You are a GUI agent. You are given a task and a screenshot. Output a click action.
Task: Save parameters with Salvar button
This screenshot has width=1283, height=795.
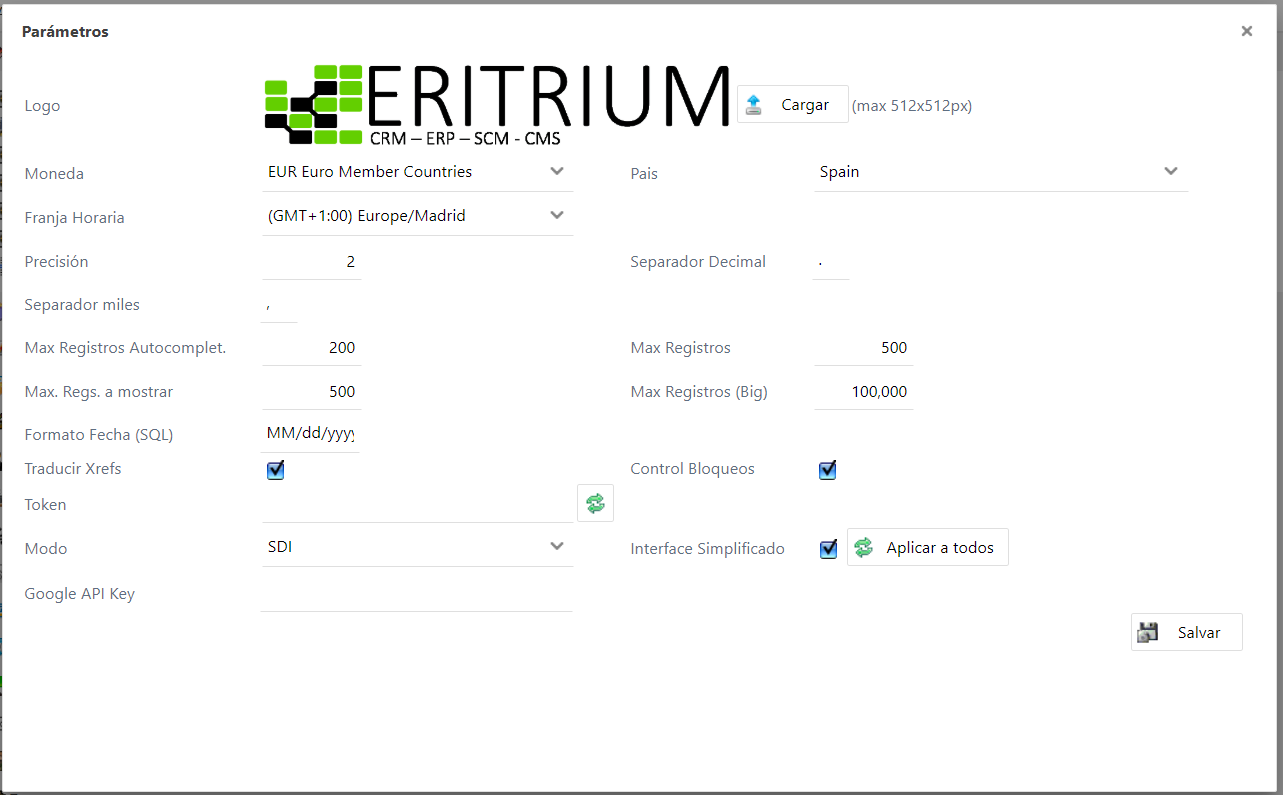pos(1187,632)
